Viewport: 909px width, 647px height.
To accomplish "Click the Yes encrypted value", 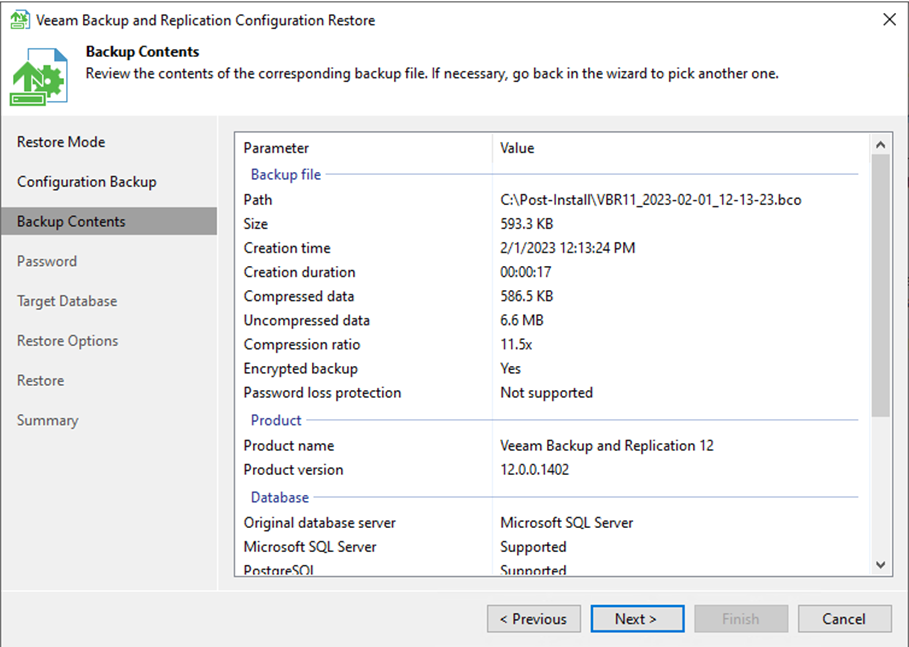I will coord(511,369).
